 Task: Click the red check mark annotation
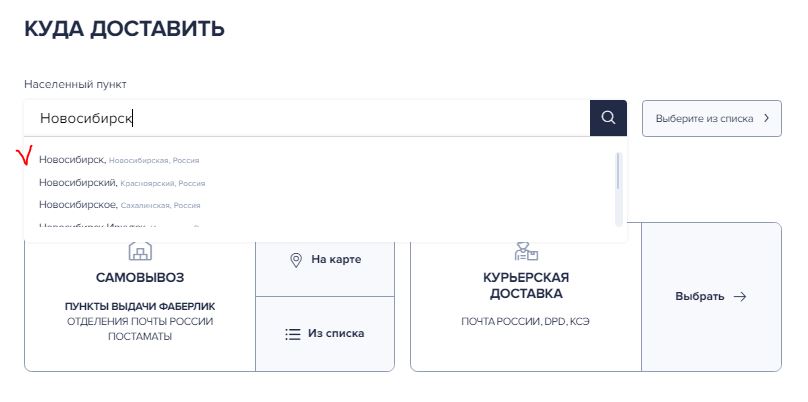(x=24, y=155)
